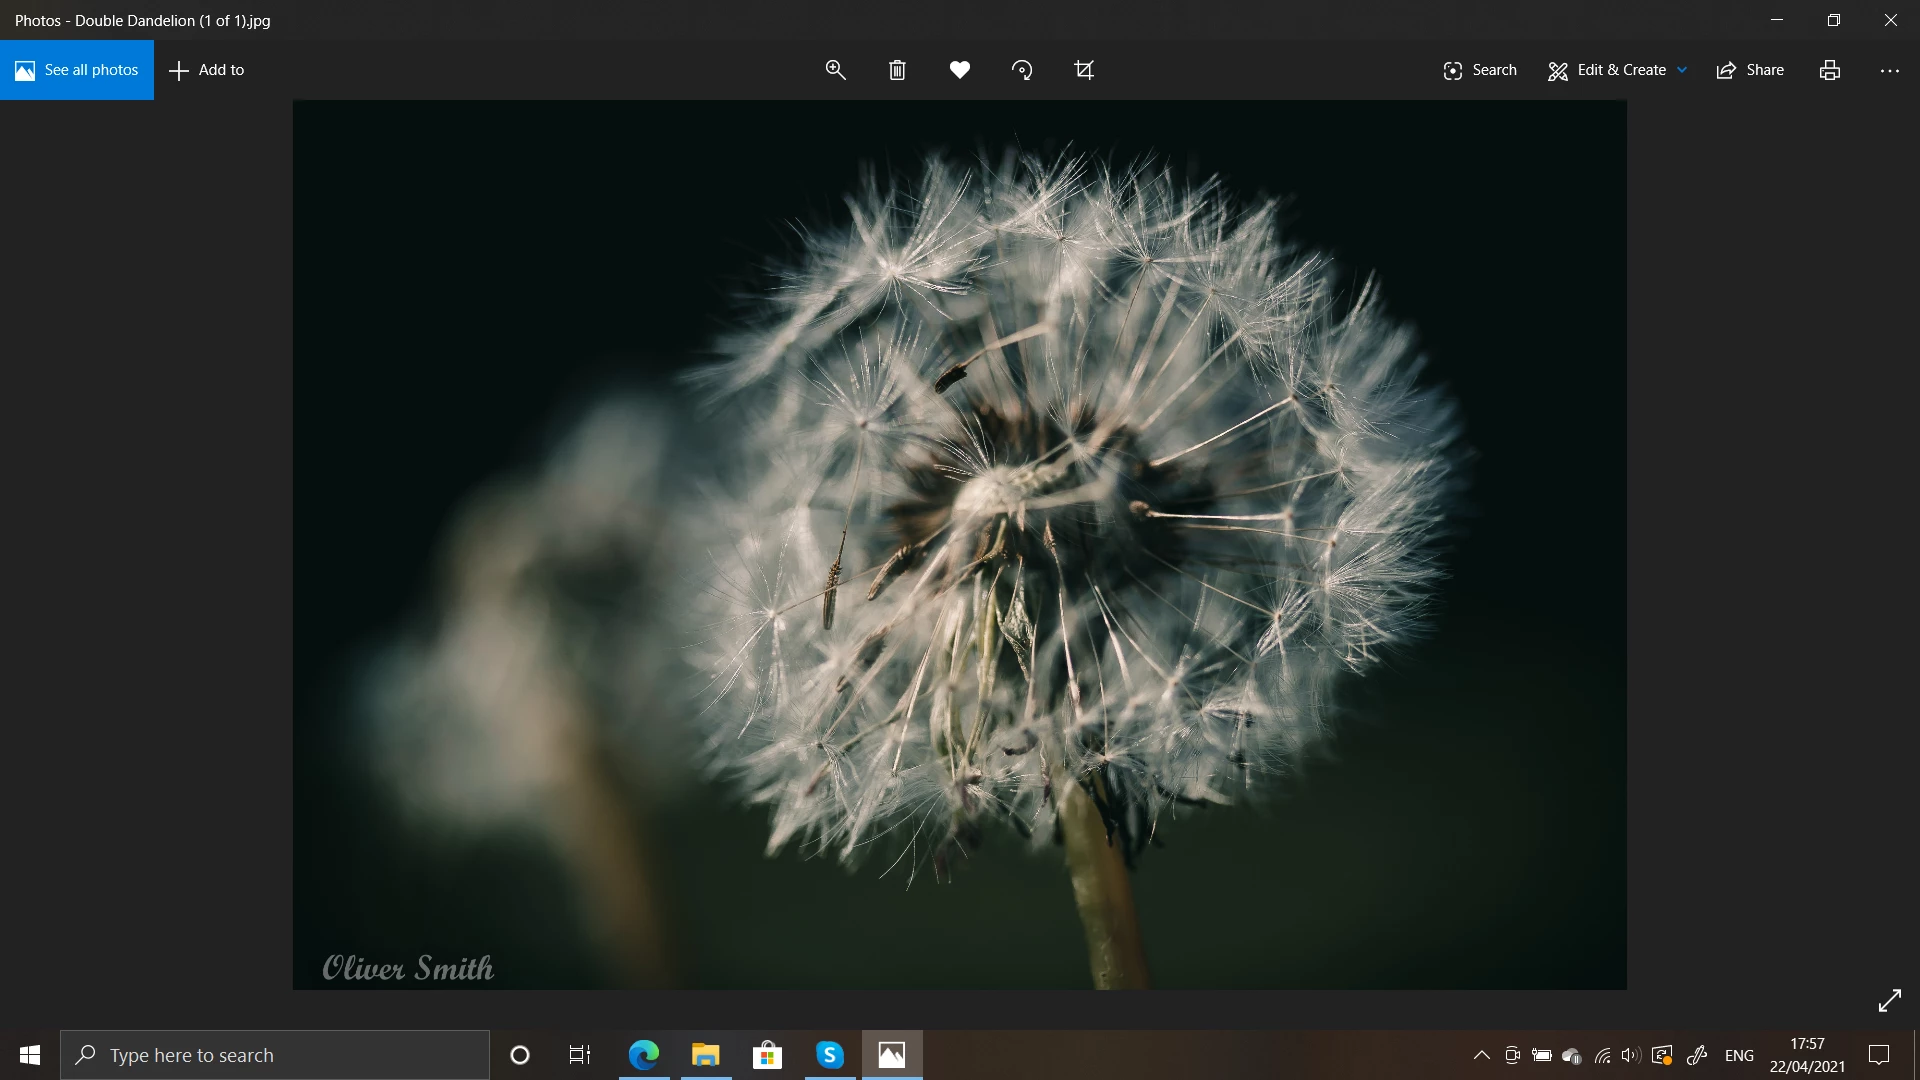Go back to See all photos
The height and width of the screenshot is (1080, 1920).
coord(77,70)
